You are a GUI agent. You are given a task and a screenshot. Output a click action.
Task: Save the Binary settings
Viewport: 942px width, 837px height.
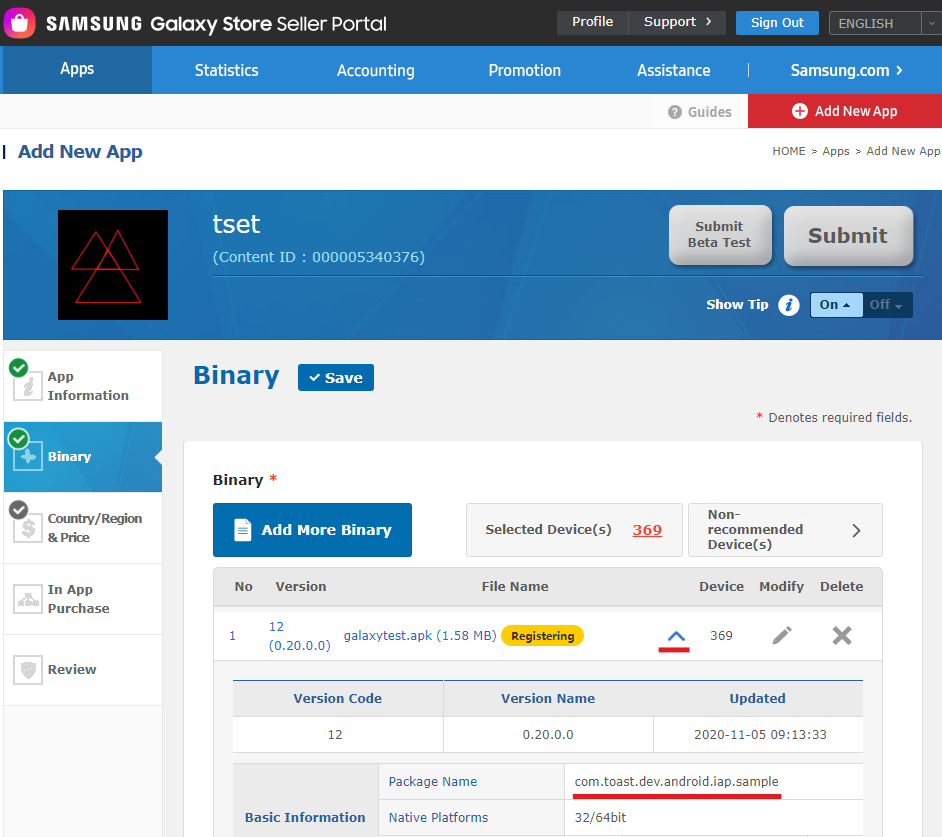(x=336, y=377)
